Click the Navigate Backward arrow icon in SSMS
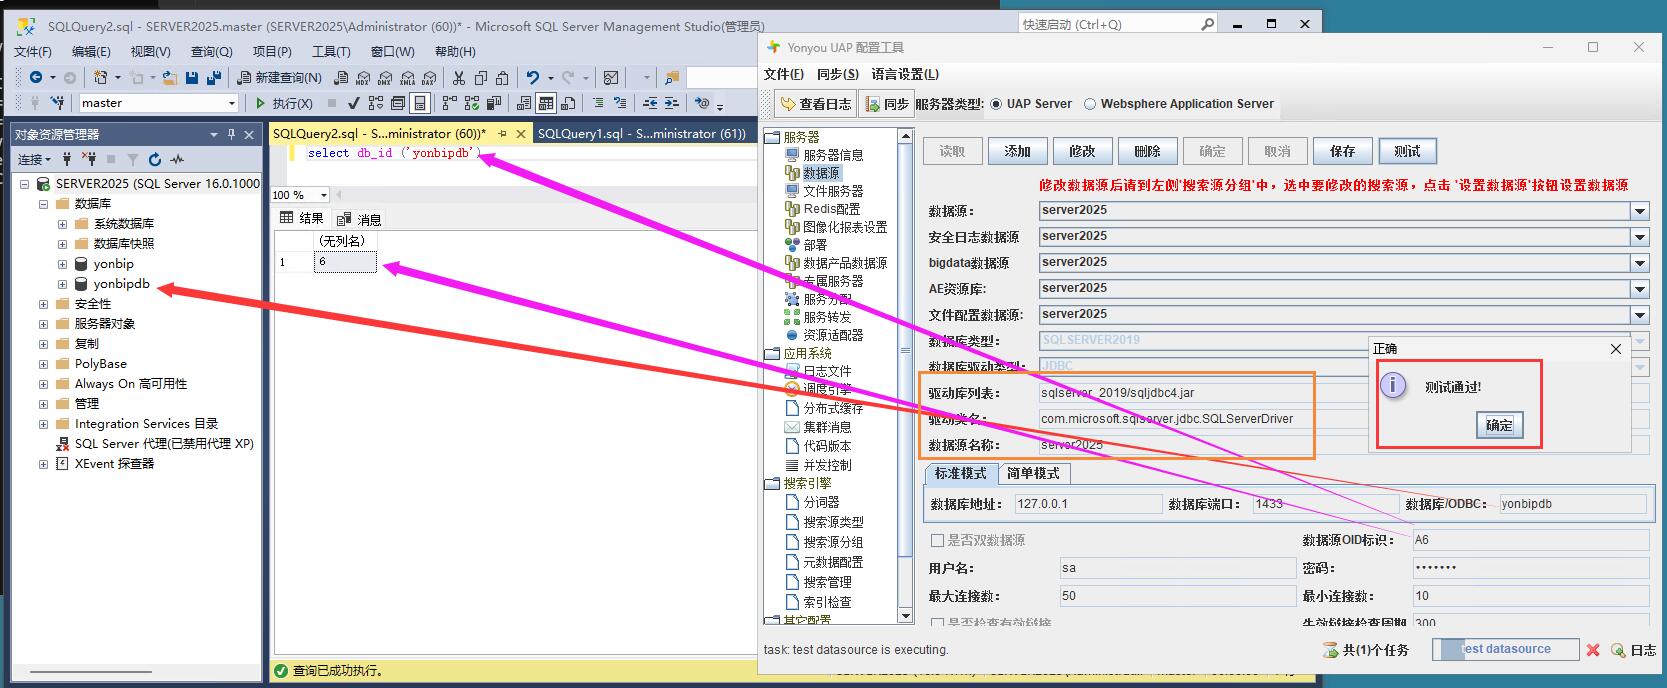This screenshot has width=1667, height=688. pos(36,77)
